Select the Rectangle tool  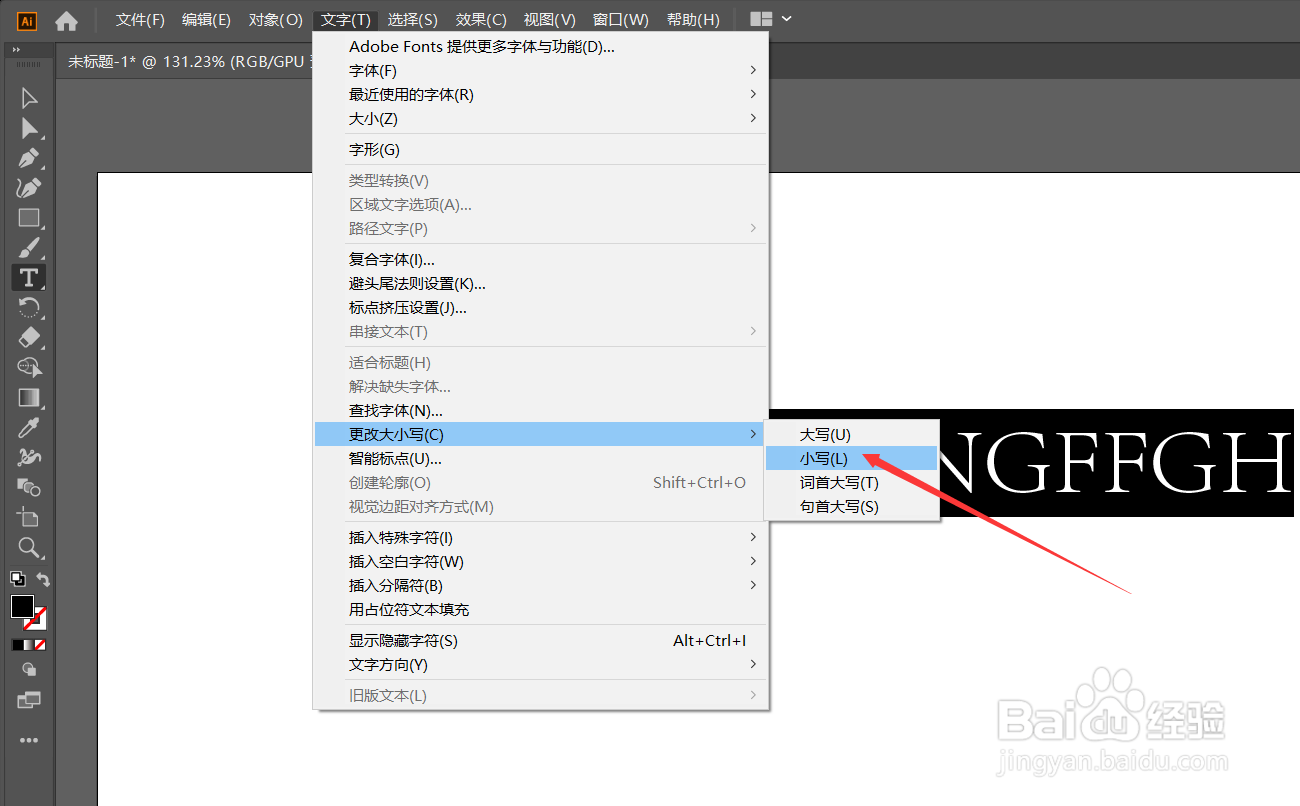[29, 218]
